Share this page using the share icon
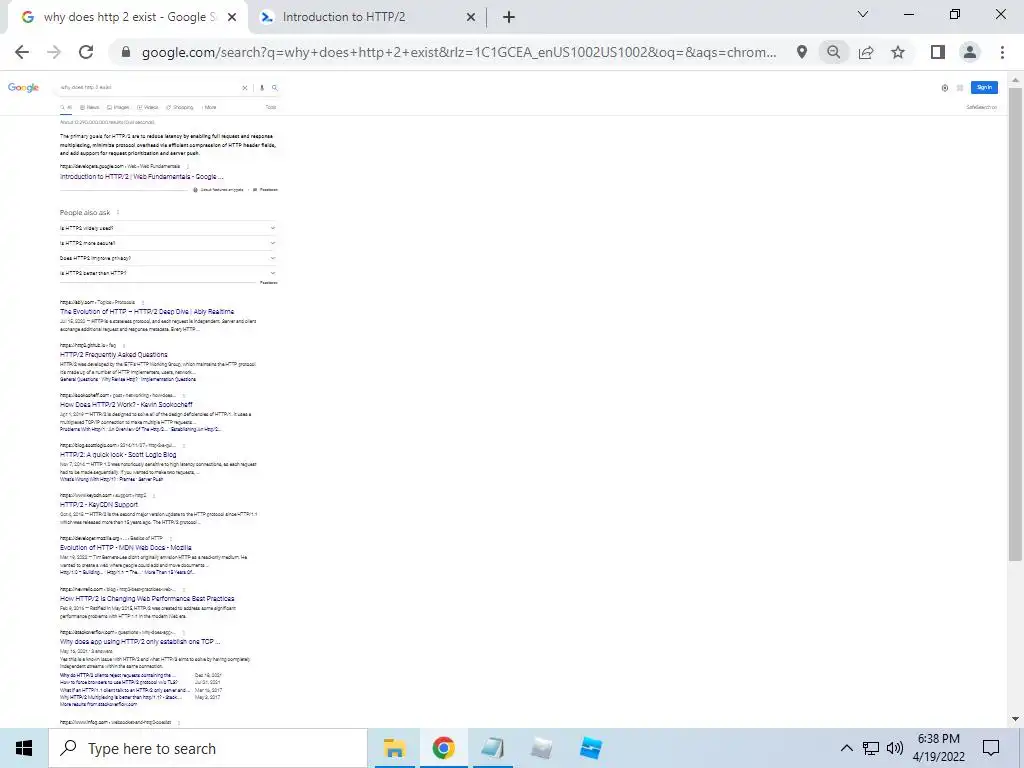 pos(866,52)
